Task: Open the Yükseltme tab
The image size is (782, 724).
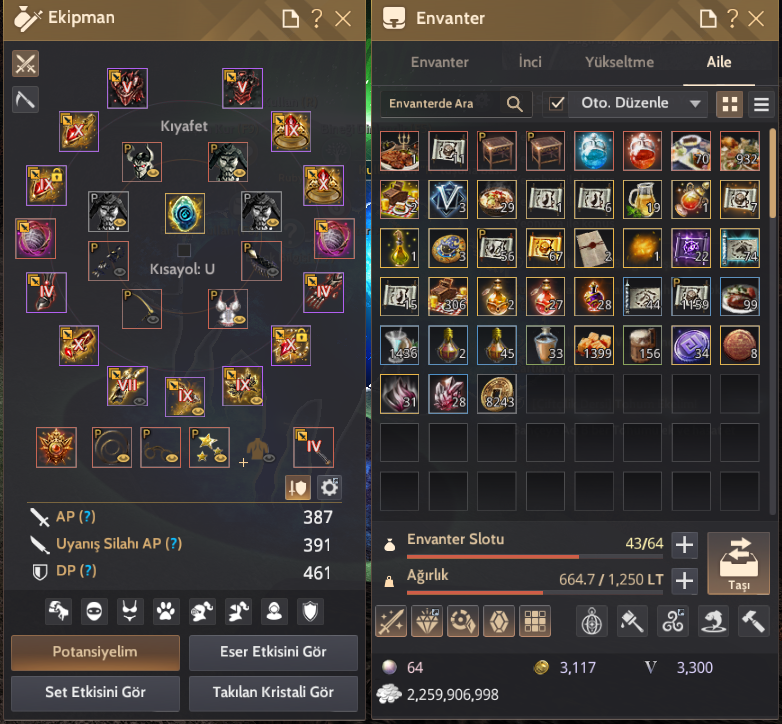Action: point(619,62)
